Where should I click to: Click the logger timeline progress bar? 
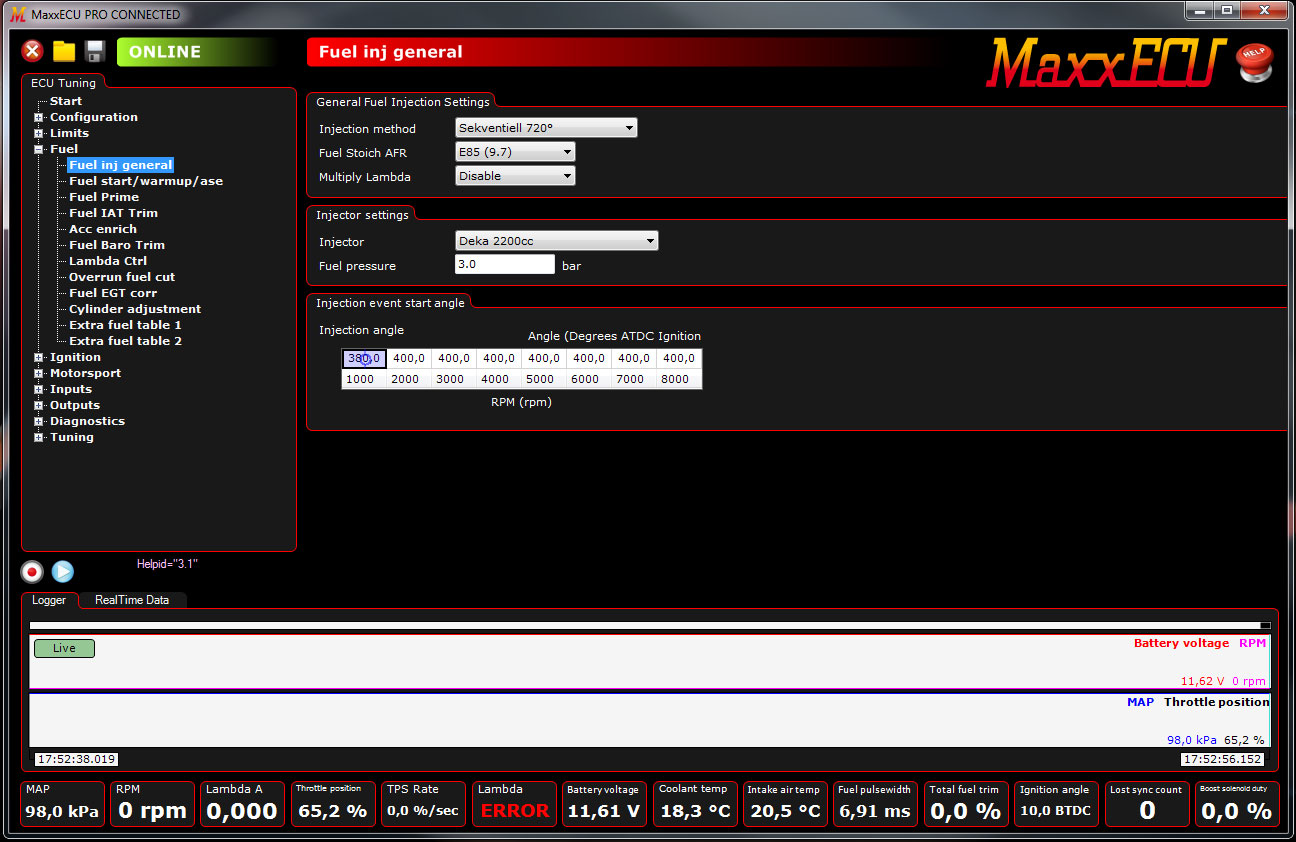(650, 625)
